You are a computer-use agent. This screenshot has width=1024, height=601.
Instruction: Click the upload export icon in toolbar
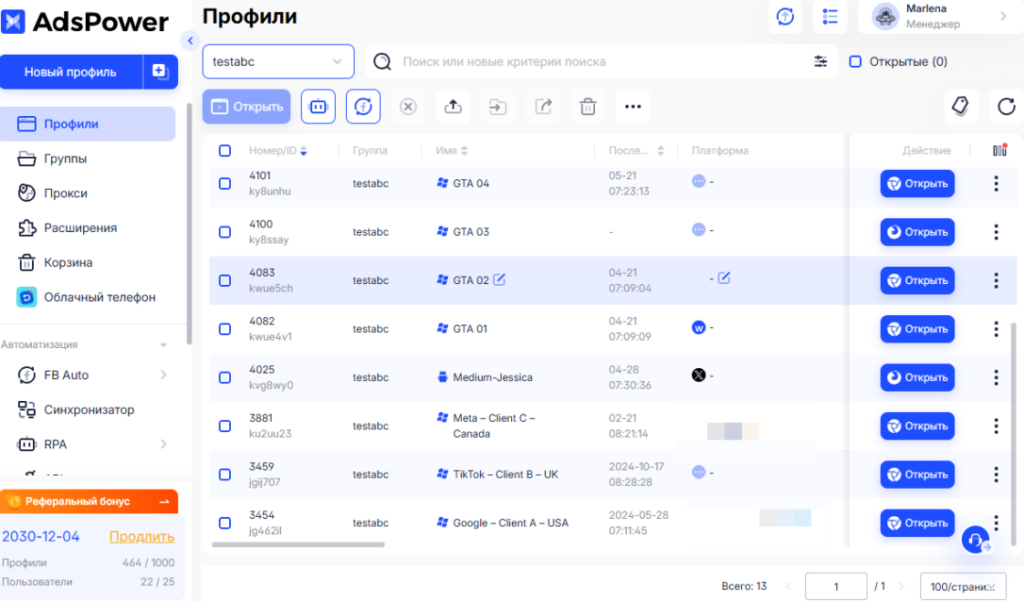(x=452, y=107)
